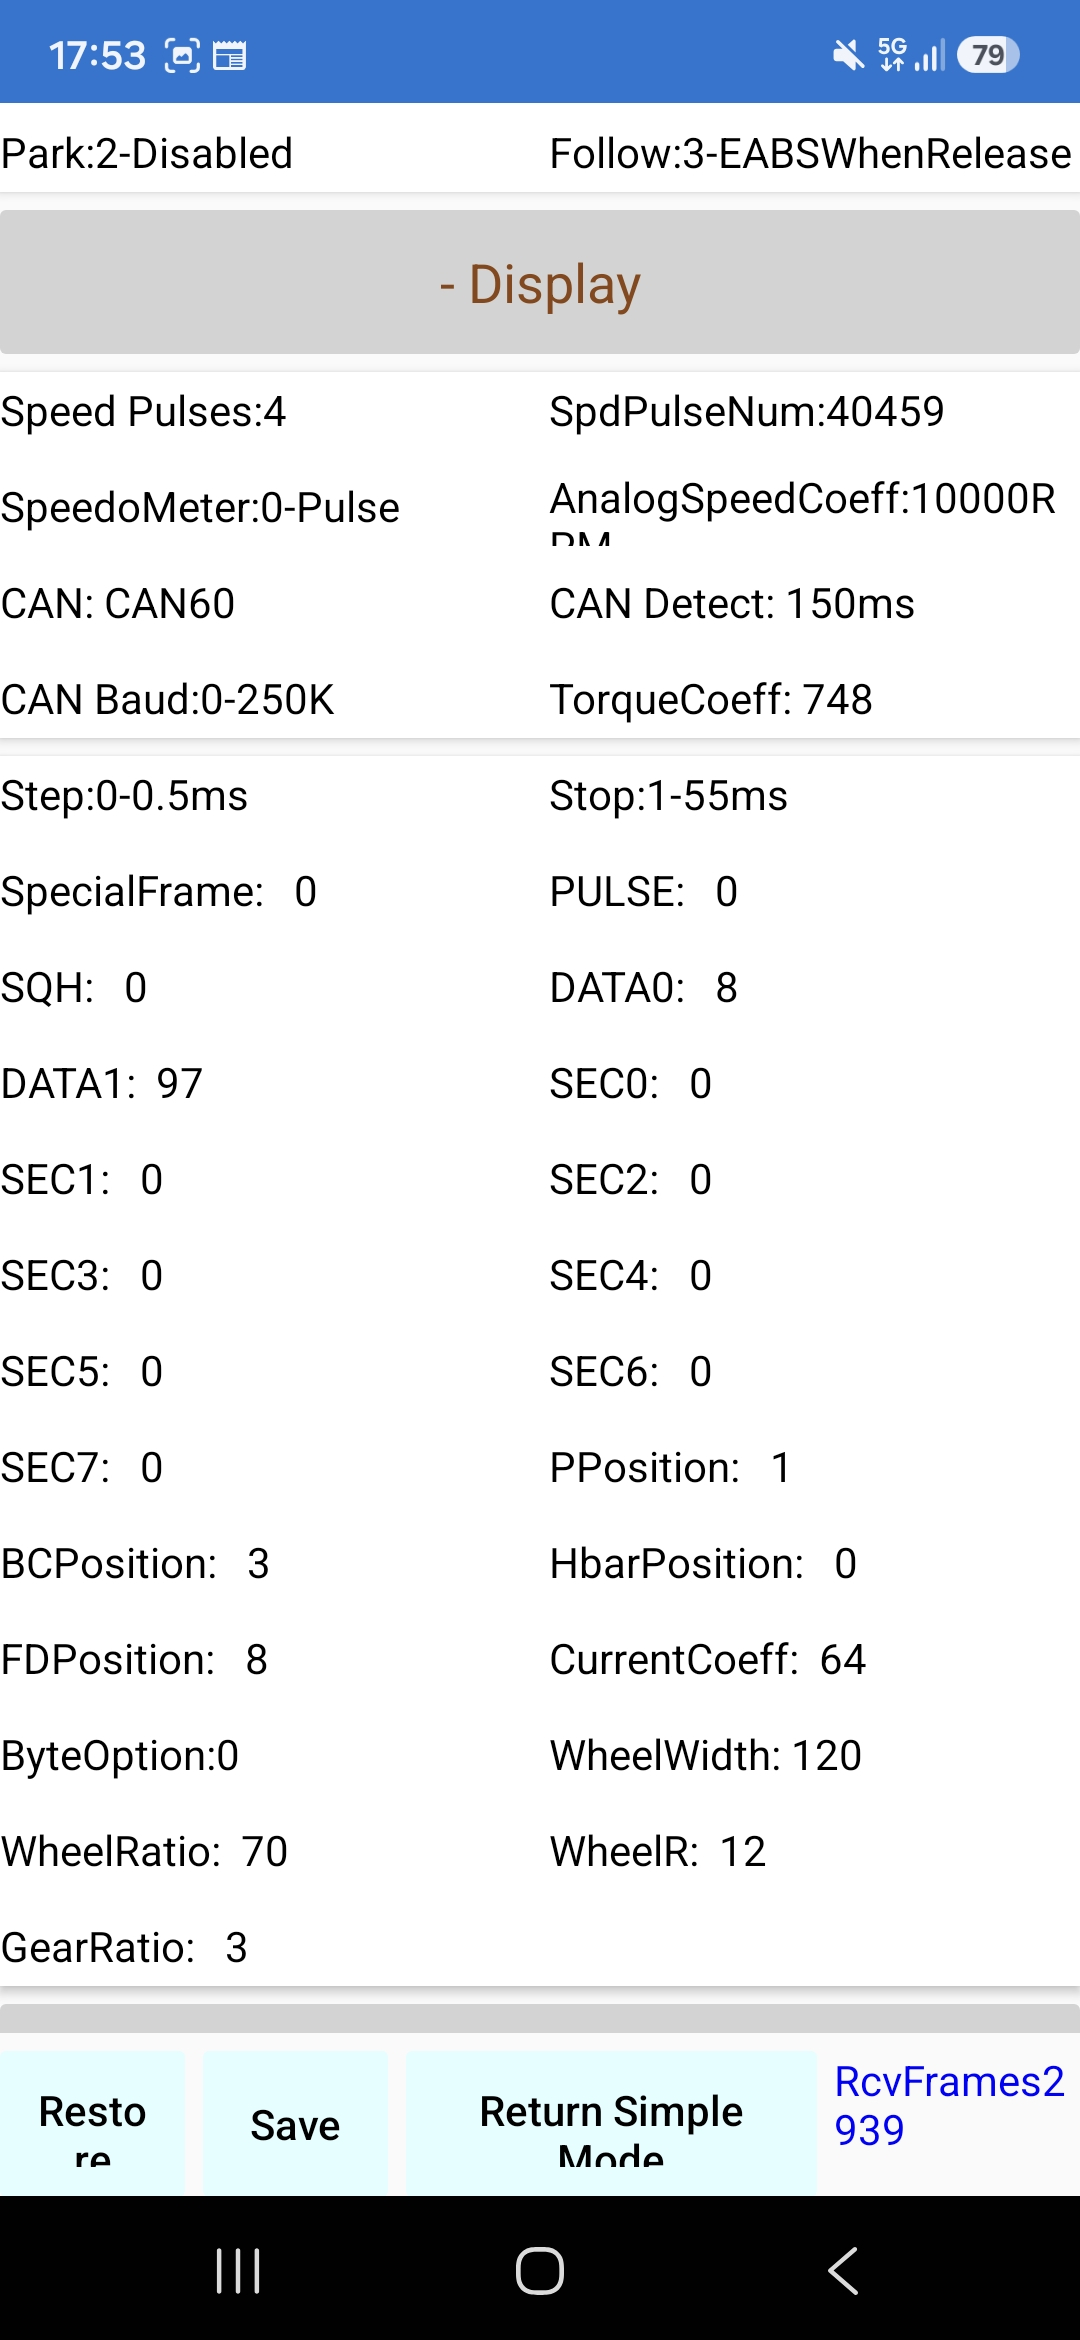Tap the muted sound status icon
This screenshot has width=1080, height=2340.
848,55
